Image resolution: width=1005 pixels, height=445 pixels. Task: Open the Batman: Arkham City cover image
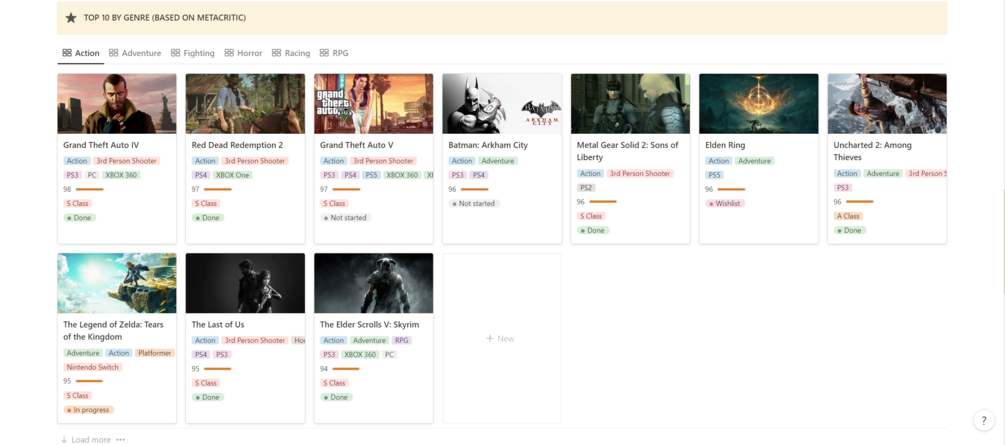click(502, 104)
